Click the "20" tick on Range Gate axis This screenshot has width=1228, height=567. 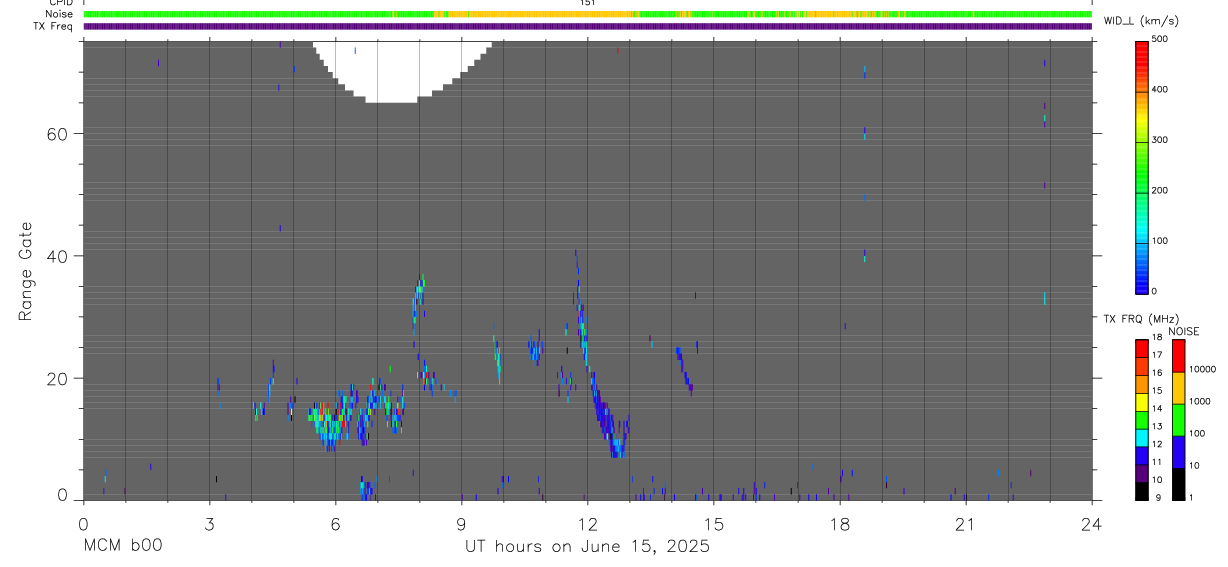(57, 379)
